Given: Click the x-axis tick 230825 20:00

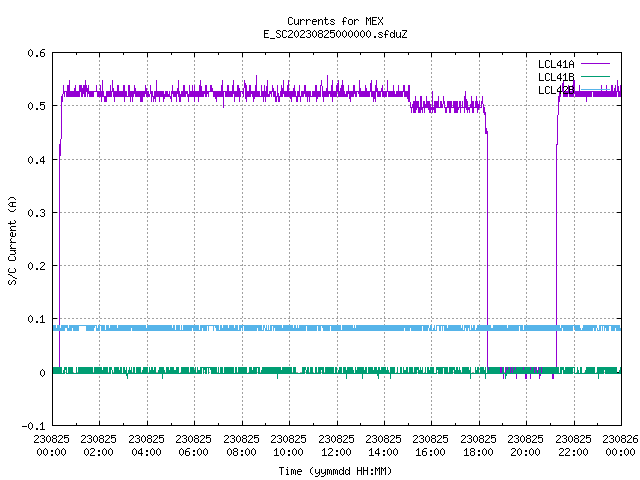Looking at the screenshot, I should 526,445.
